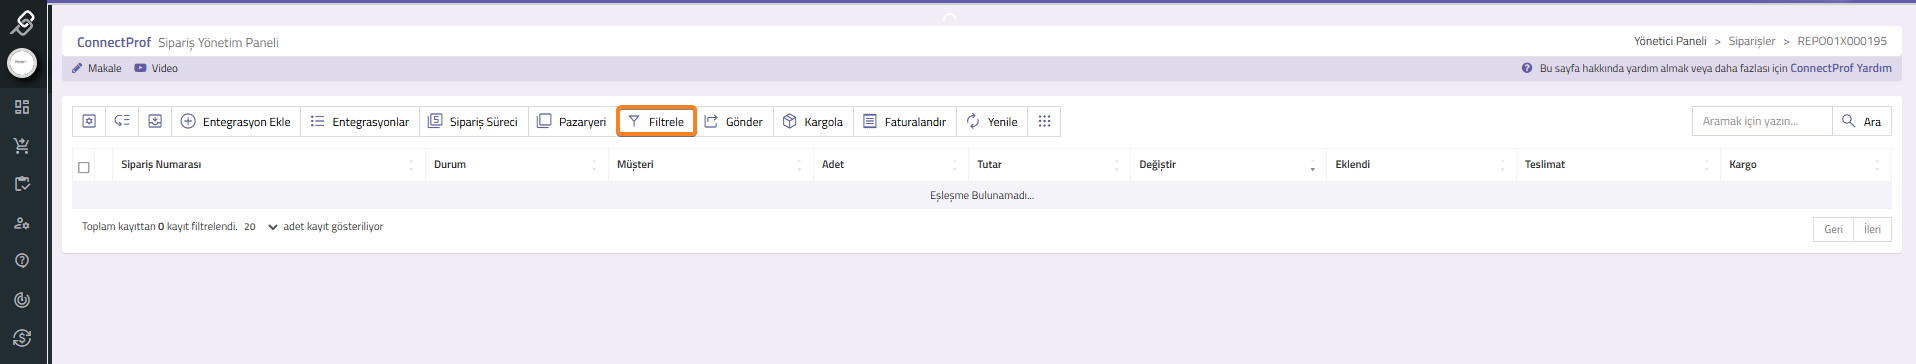Click the list-tree toolbar icon

122,121
